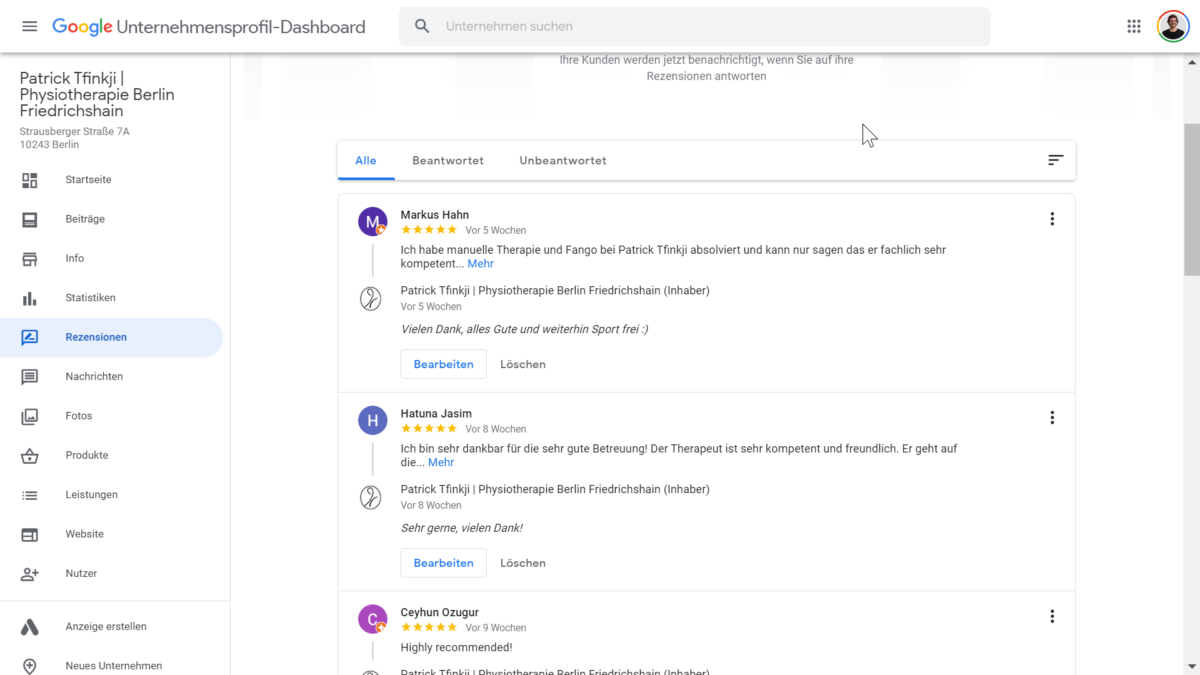Click Löschen under Markus Hahn's reply
The width and height of the screenshot is (1200, 675).
(523, 364)
